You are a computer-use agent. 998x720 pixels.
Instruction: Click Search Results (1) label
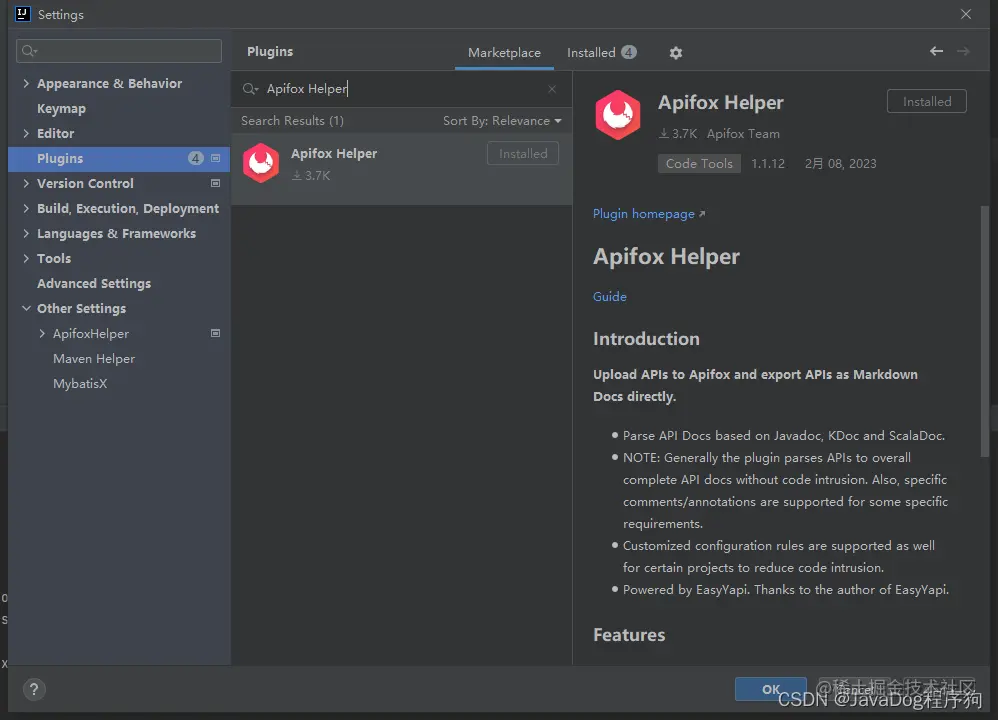click(292, 121)
